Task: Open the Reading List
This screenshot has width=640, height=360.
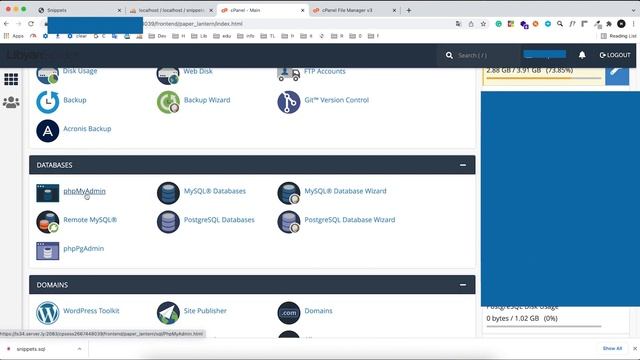Action: (x=618, y=36)
